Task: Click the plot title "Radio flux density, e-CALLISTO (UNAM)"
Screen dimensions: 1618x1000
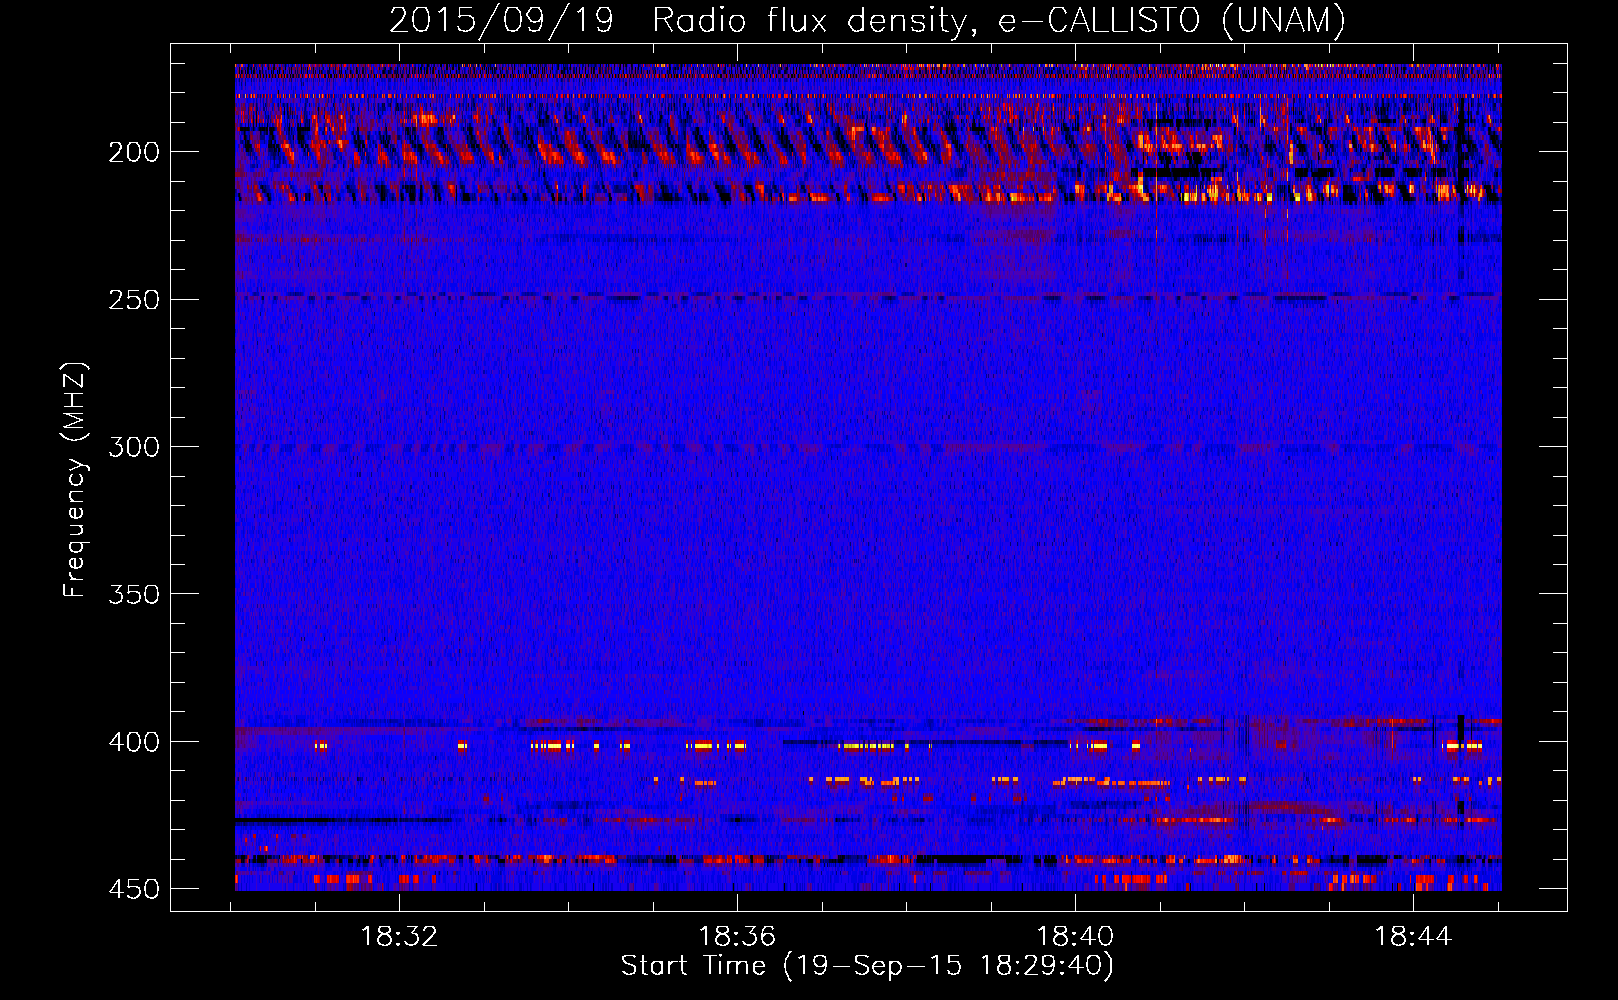Action: click(999, 21)
